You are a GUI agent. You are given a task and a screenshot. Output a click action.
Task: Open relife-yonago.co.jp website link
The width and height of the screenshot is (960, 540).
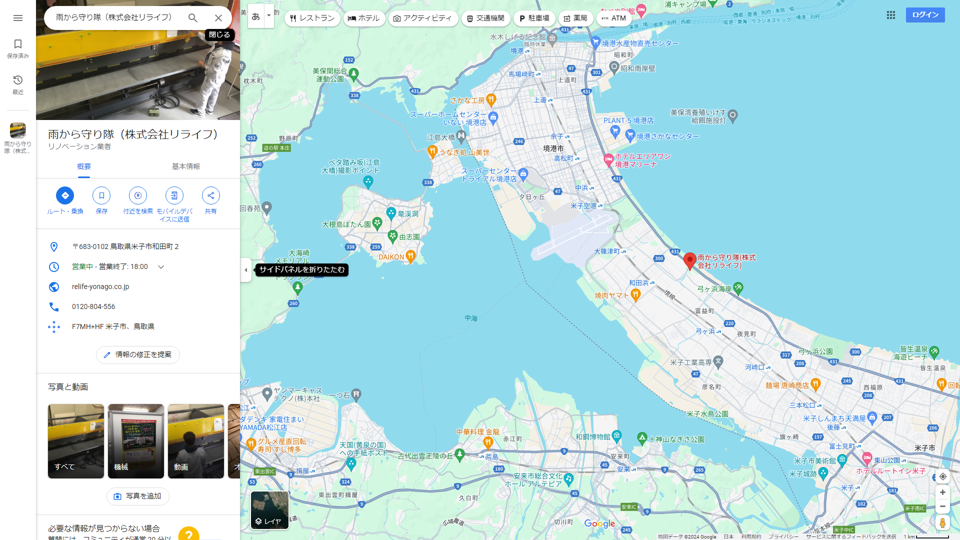click(100, 287)
